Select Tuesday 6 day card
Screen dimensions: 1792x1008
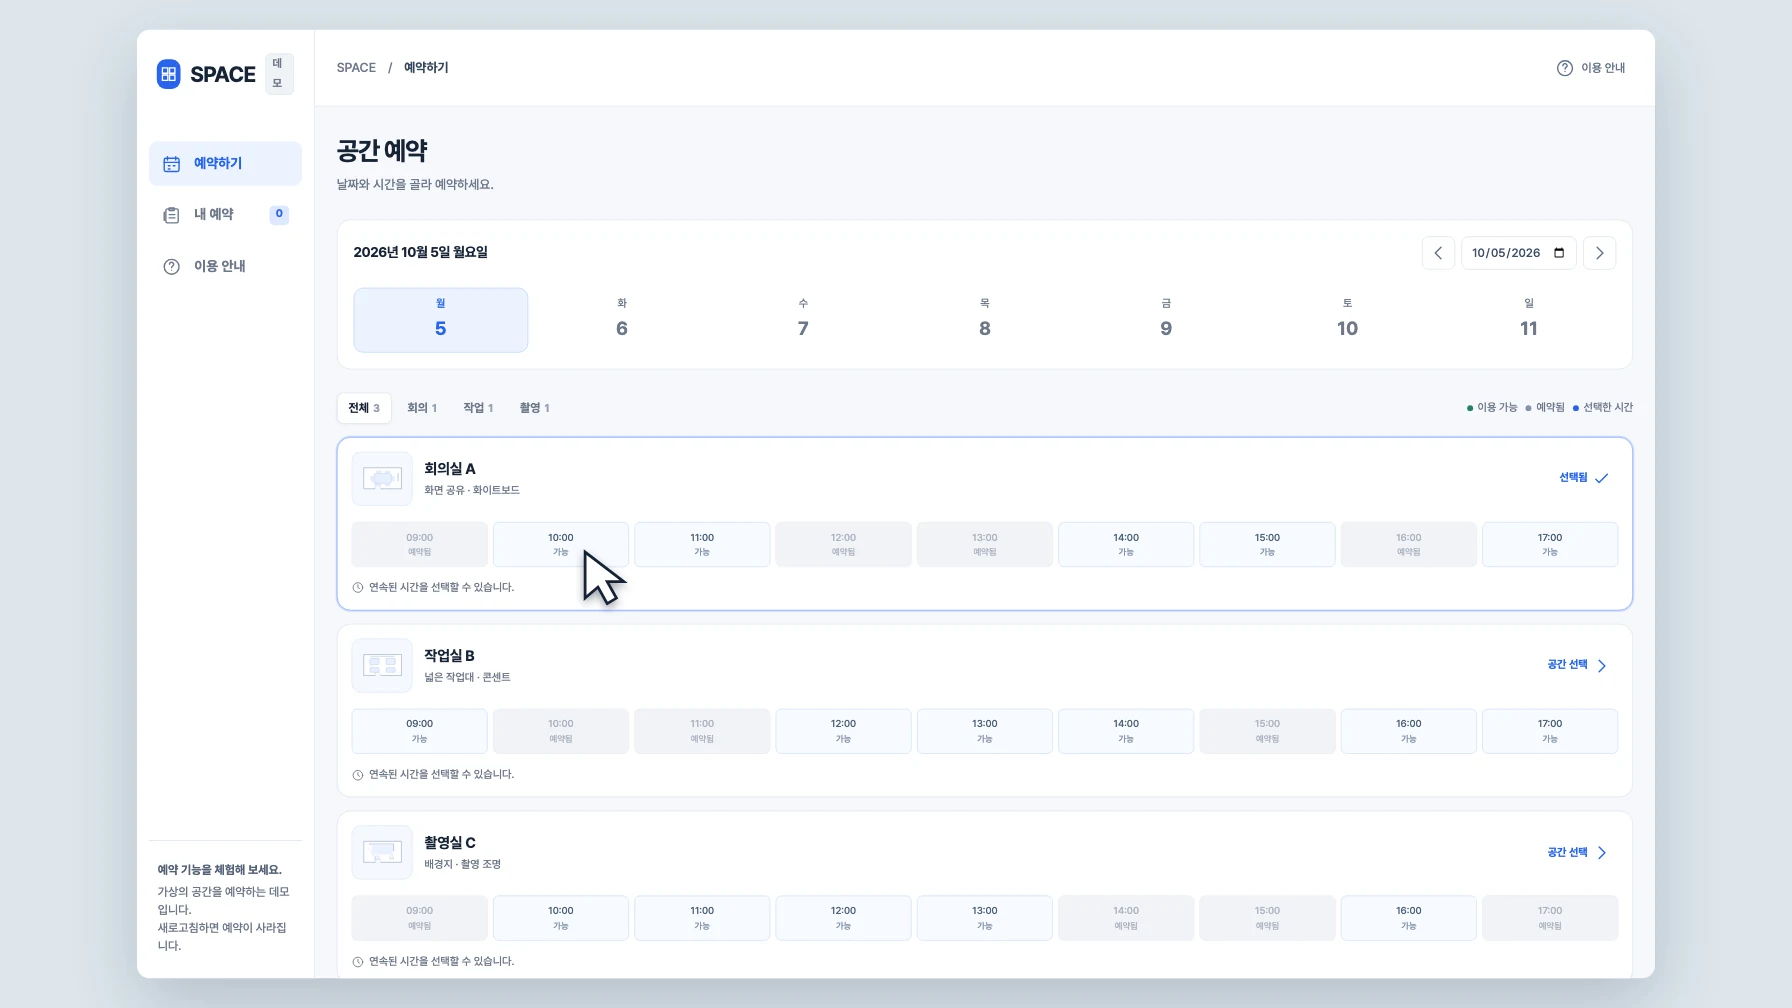coord(622,320)
